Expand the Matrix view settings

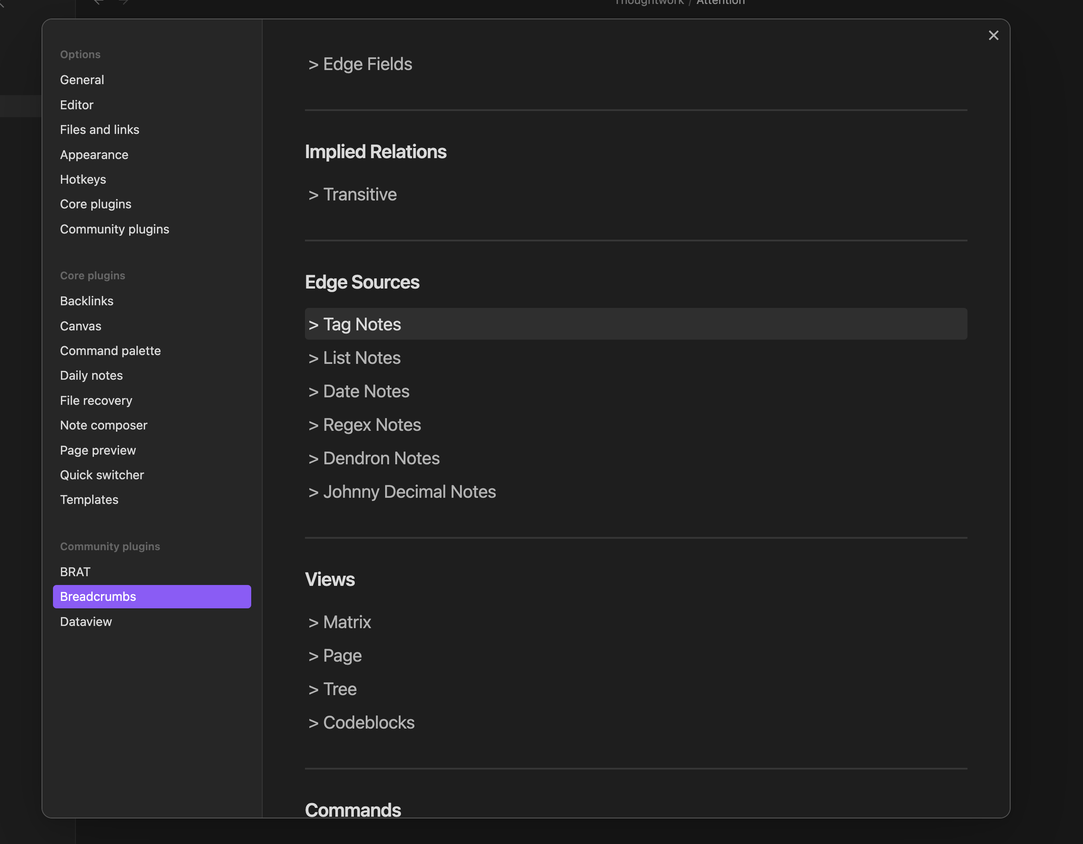pyautogui.click(x=340, y=622)
